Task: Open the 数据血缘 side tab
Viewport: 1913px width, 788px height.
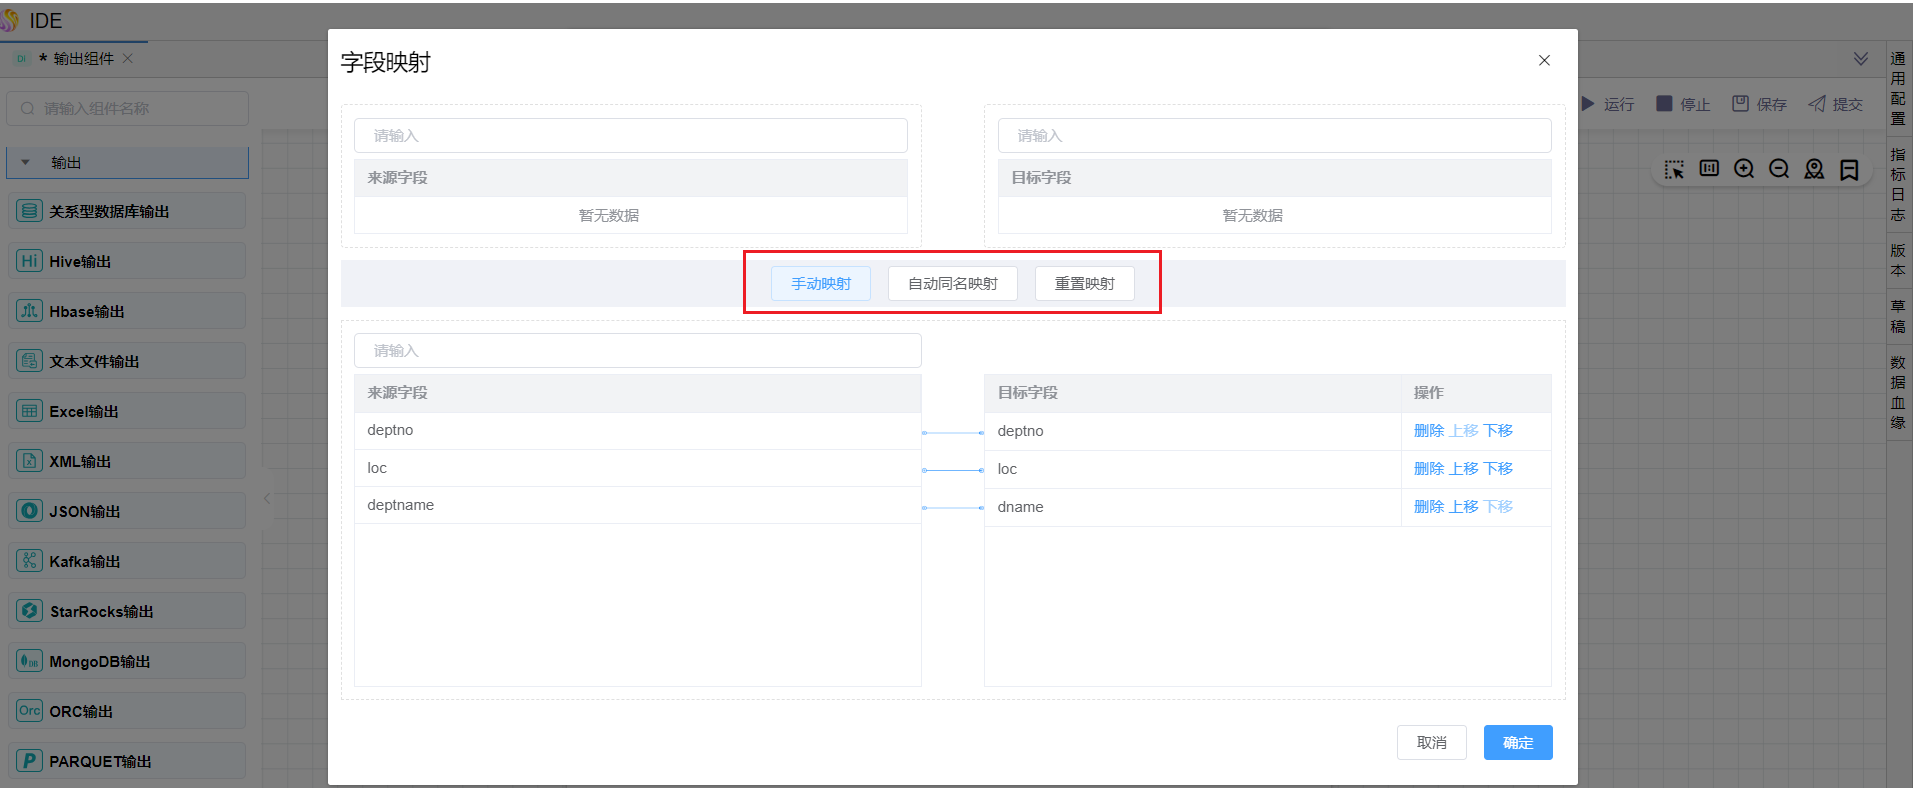Action: click(1898, 392)
